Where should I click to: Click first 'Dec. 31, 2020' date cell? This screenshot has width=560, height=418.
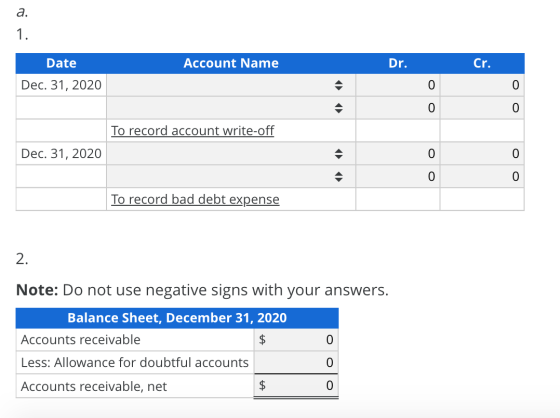pos(61,85)
